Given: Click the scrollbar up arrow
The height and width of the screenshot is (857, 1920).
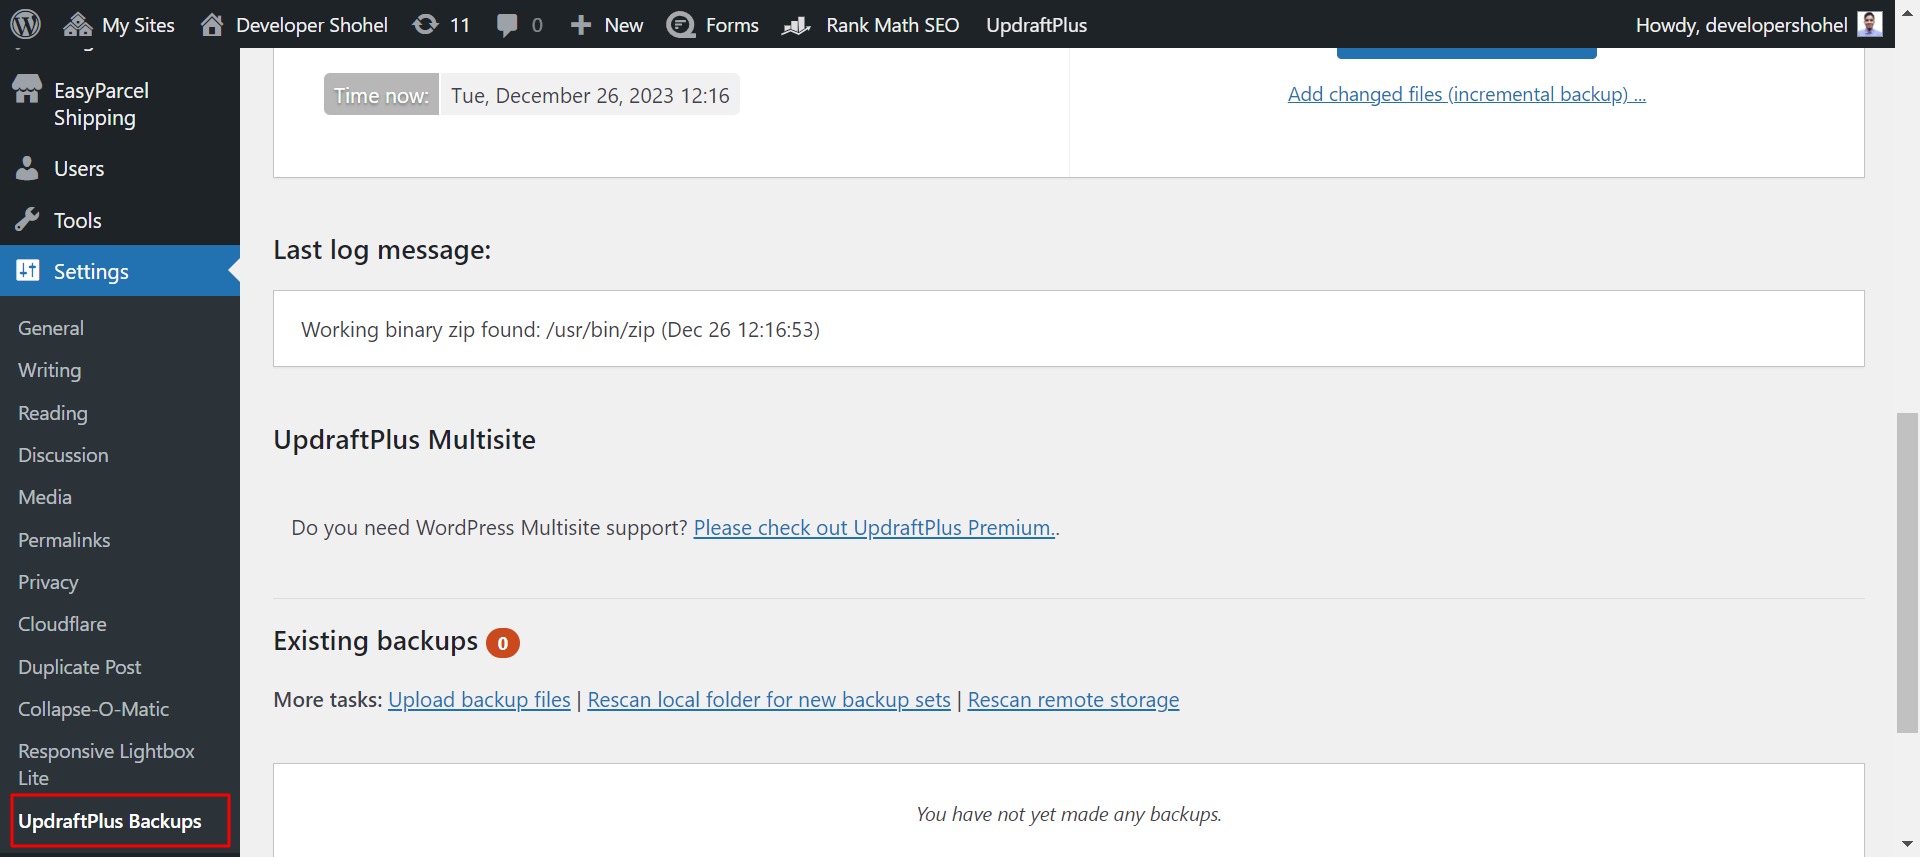Looking at the screenshot, I should (1907, 12).
